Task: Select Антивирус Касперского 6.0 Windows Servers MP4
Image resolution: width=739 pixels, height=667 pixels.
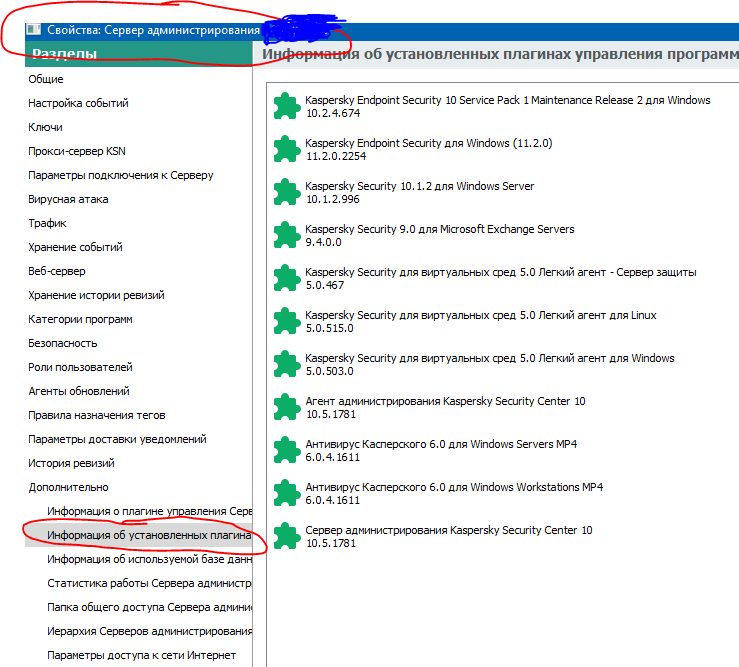Action: click(441, 444)
